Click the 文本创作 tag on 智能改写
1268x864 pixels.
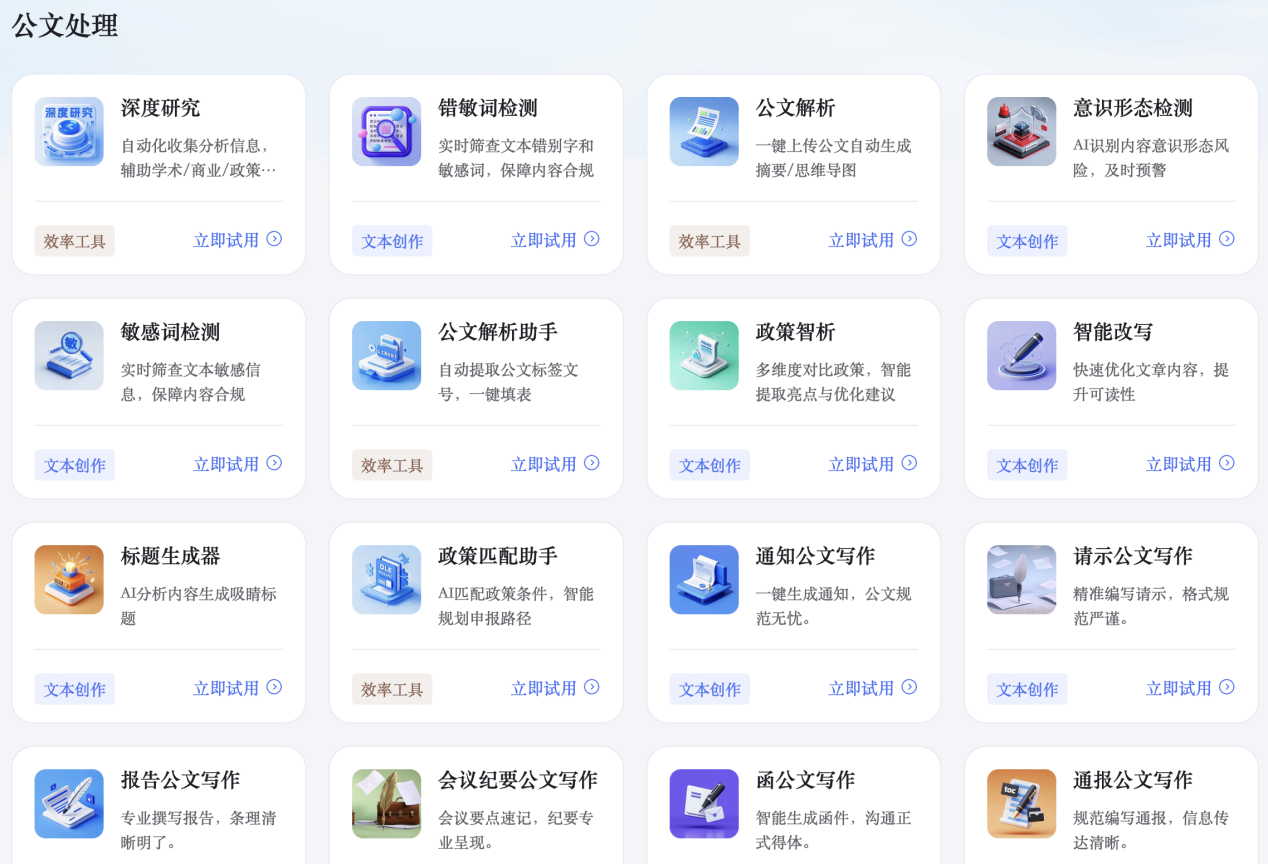click(1027, 465)
